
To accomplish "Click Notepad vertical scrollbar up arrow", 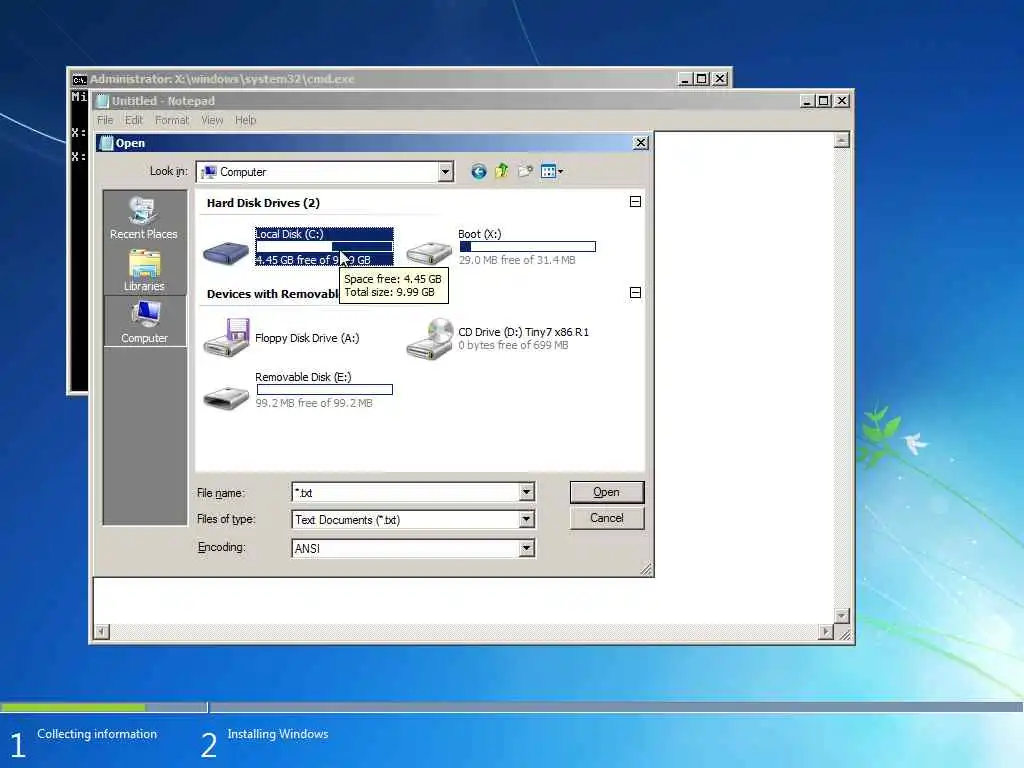I will pyautogui.click(x=842, y=140).
